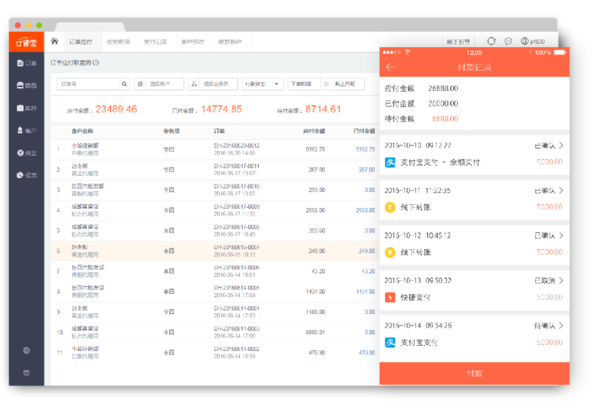Expand the cancelled 2016-10-13 payment chevron
This screenshot has width=600, height=411.
click(x=561, y=281)
